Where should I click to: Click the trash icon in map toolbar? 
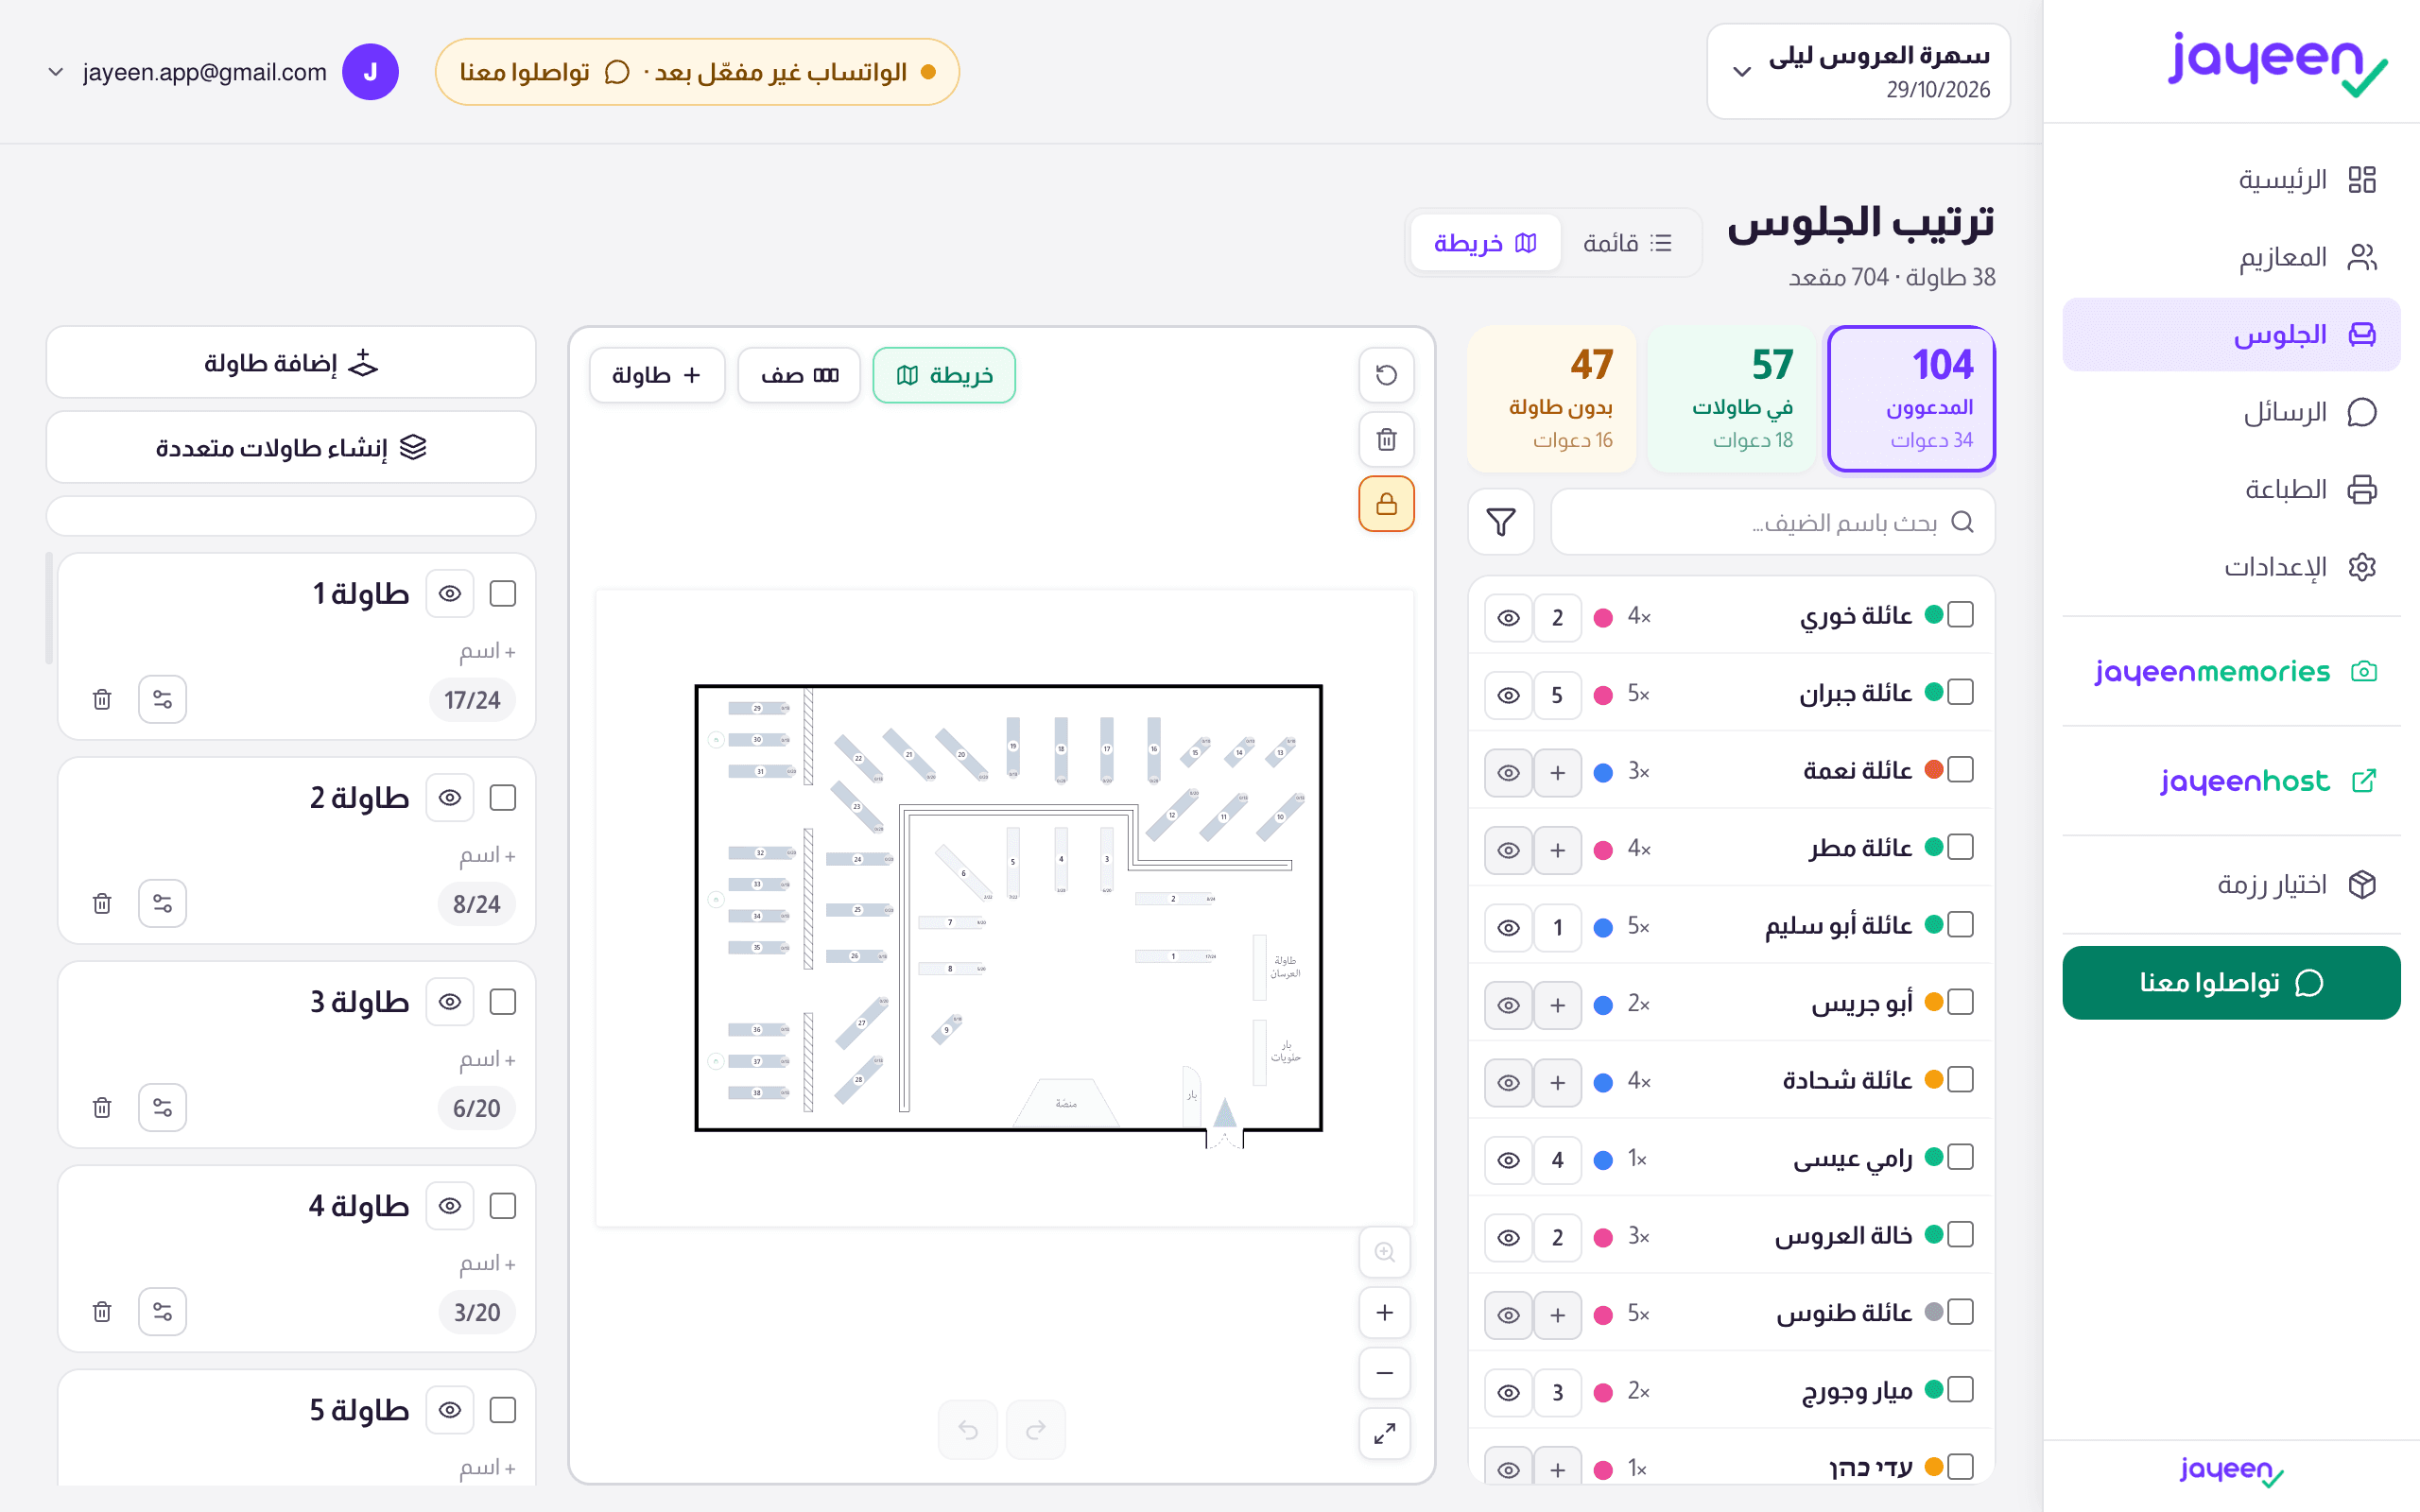(x=1386, y=439)
